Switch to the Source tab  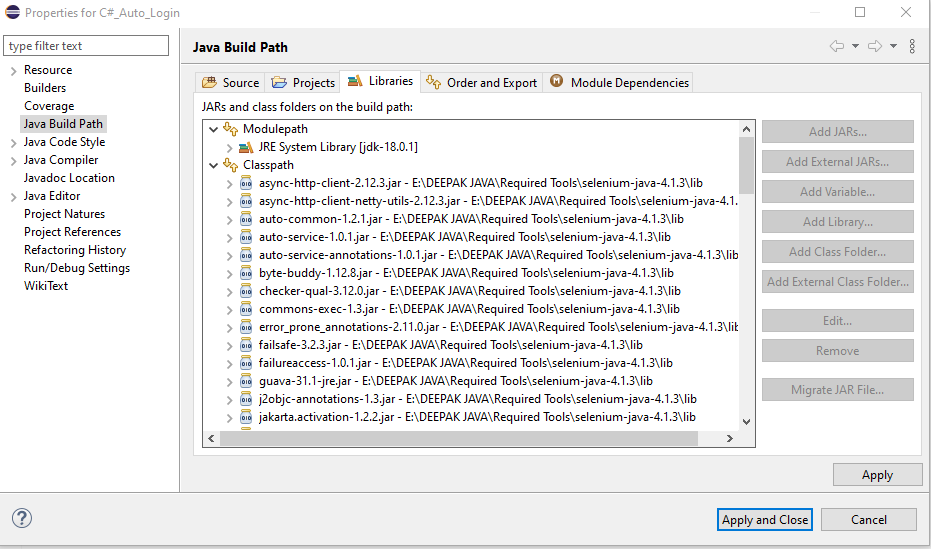tap(230, 82)
